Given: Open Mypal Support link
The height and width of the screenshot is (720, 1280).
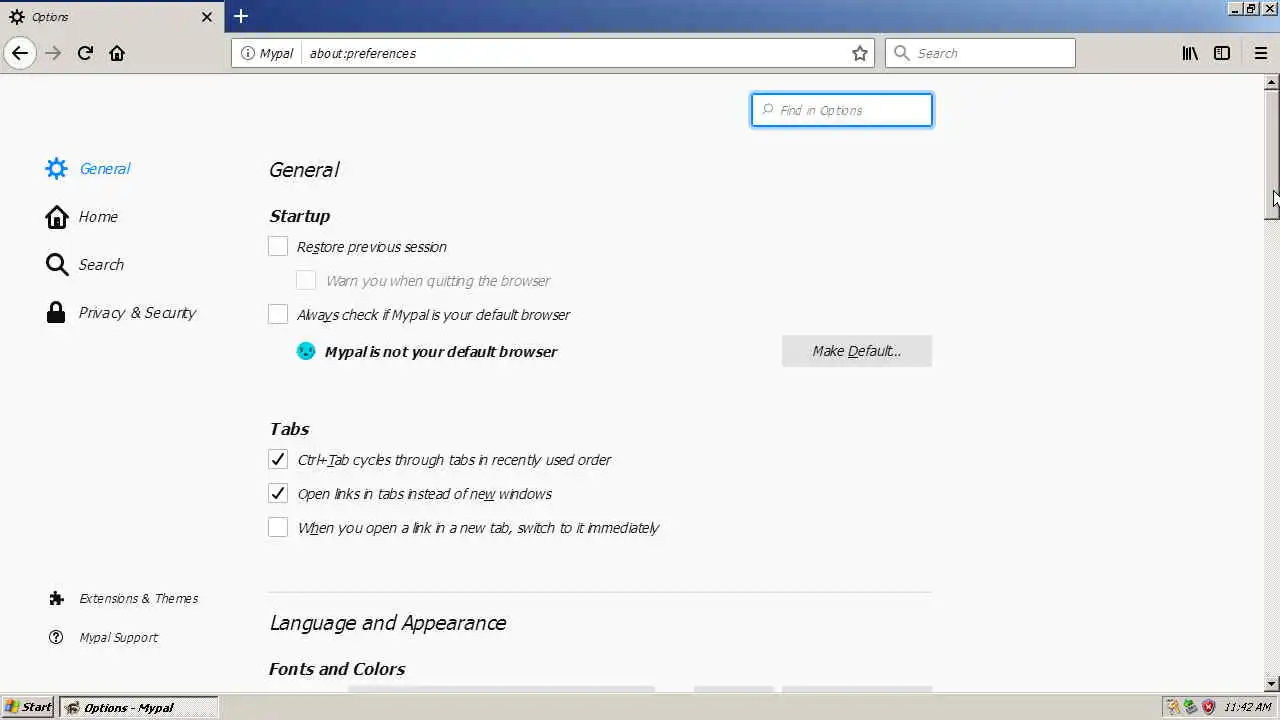Looking at the screenshot, I should (104, 637).
